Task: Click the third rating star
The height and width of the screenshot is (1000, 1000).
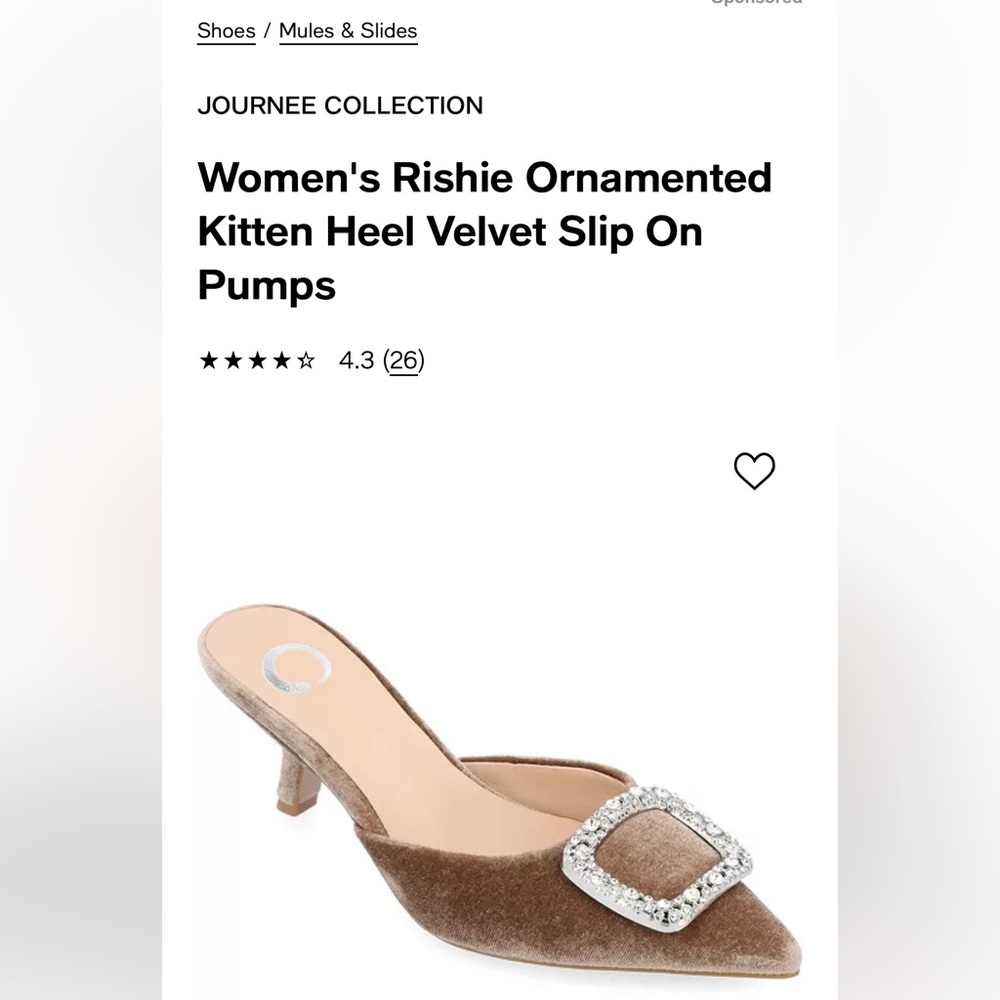Action: [x=258, y=361]
